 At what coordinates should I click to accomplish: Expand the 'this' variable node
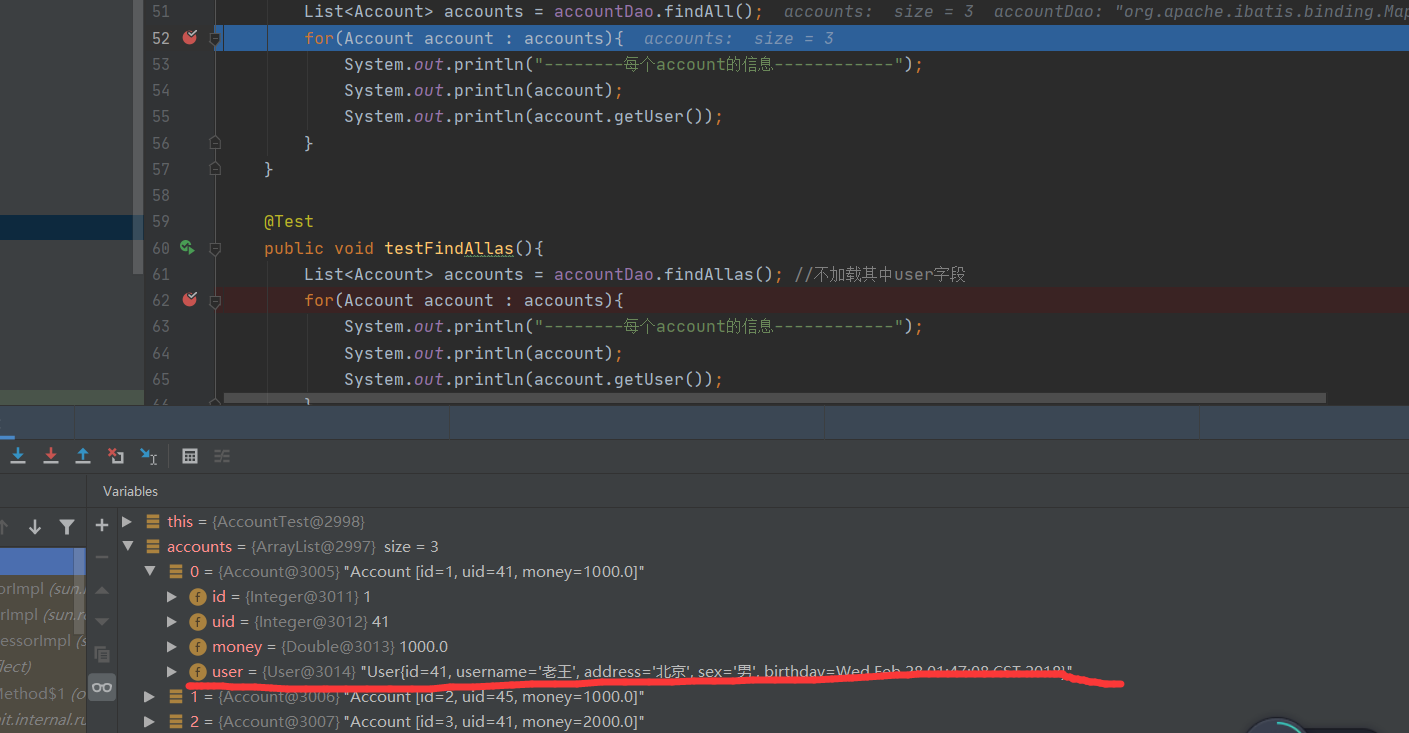(x=127, y=521)
